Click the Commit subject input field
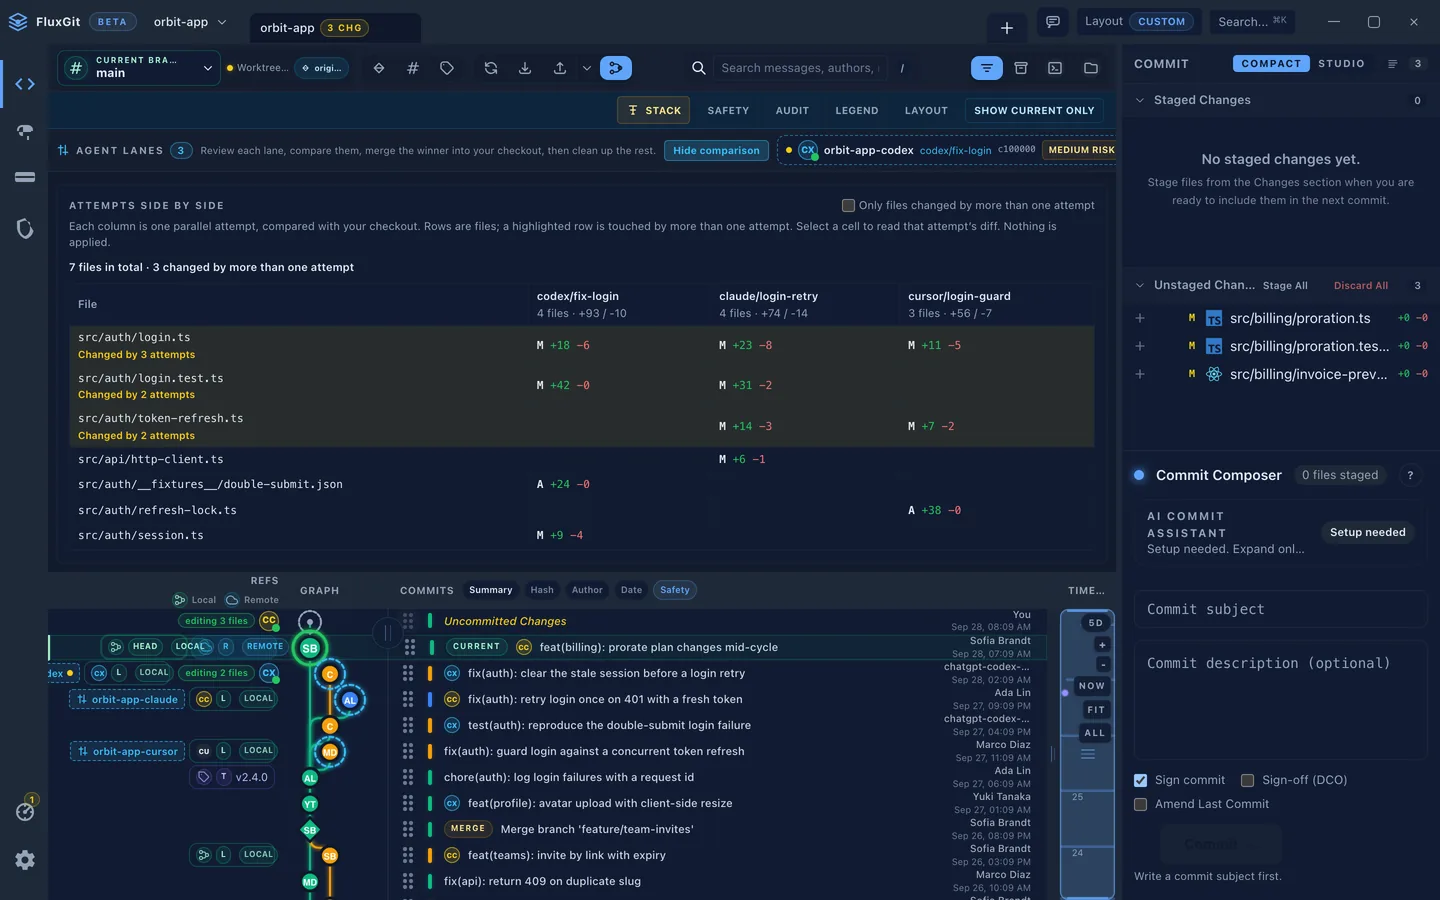The width and height of the screenshot is (1440, 900). [x=1280, y=609]
